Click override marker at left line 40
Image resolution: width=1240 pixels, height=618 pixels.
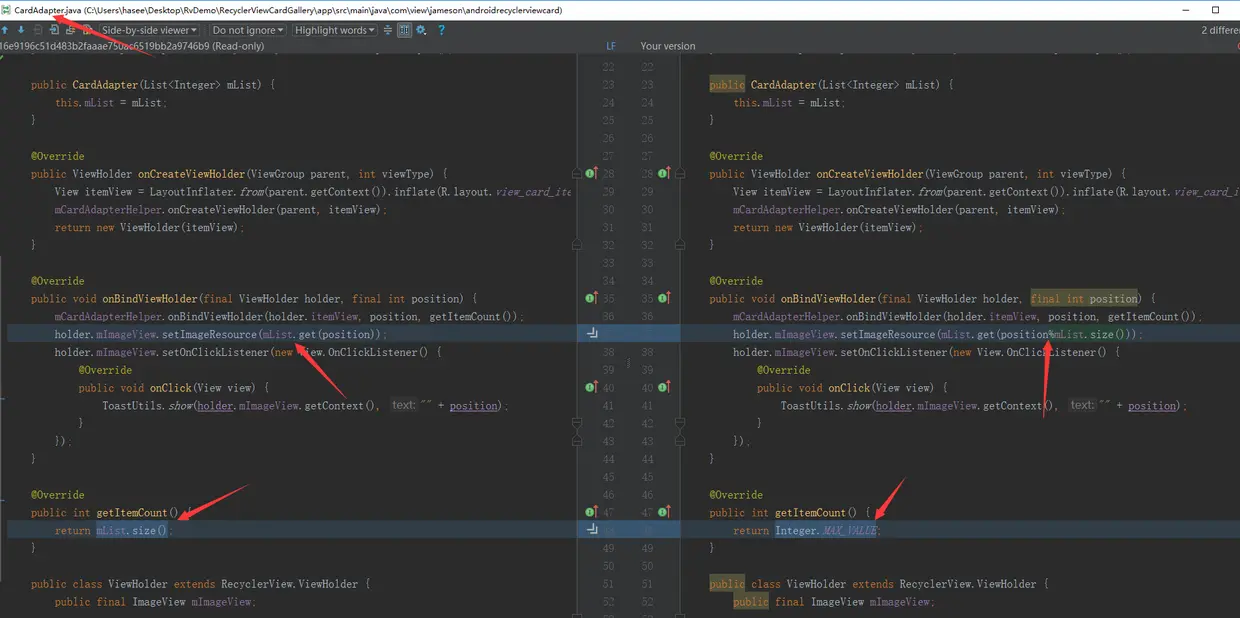tap(592, 387)
